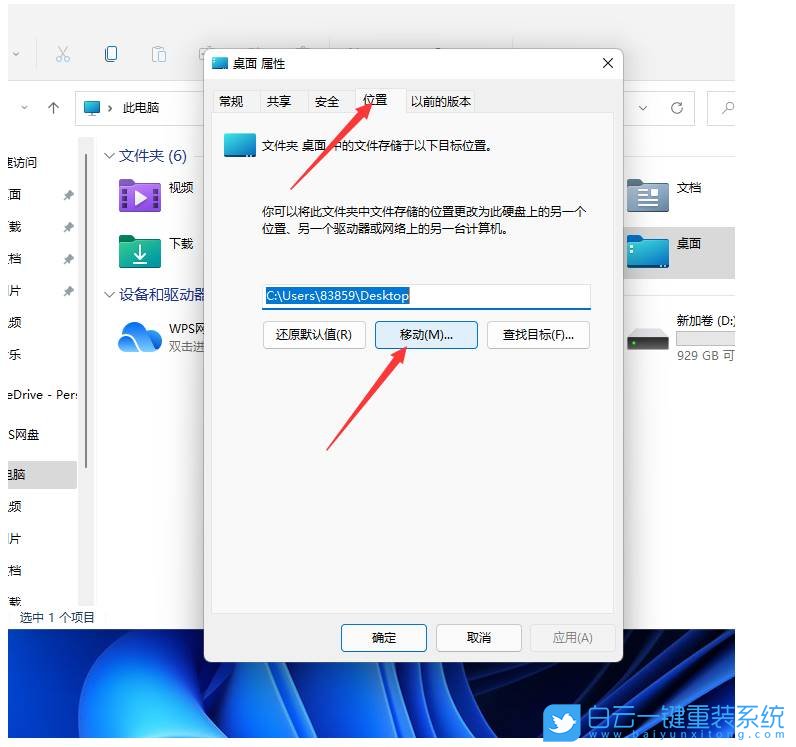This screenshot has width=796, height=747.
Task: Close the 桌面 属性 dialog
Action: [x=608, y=63]
